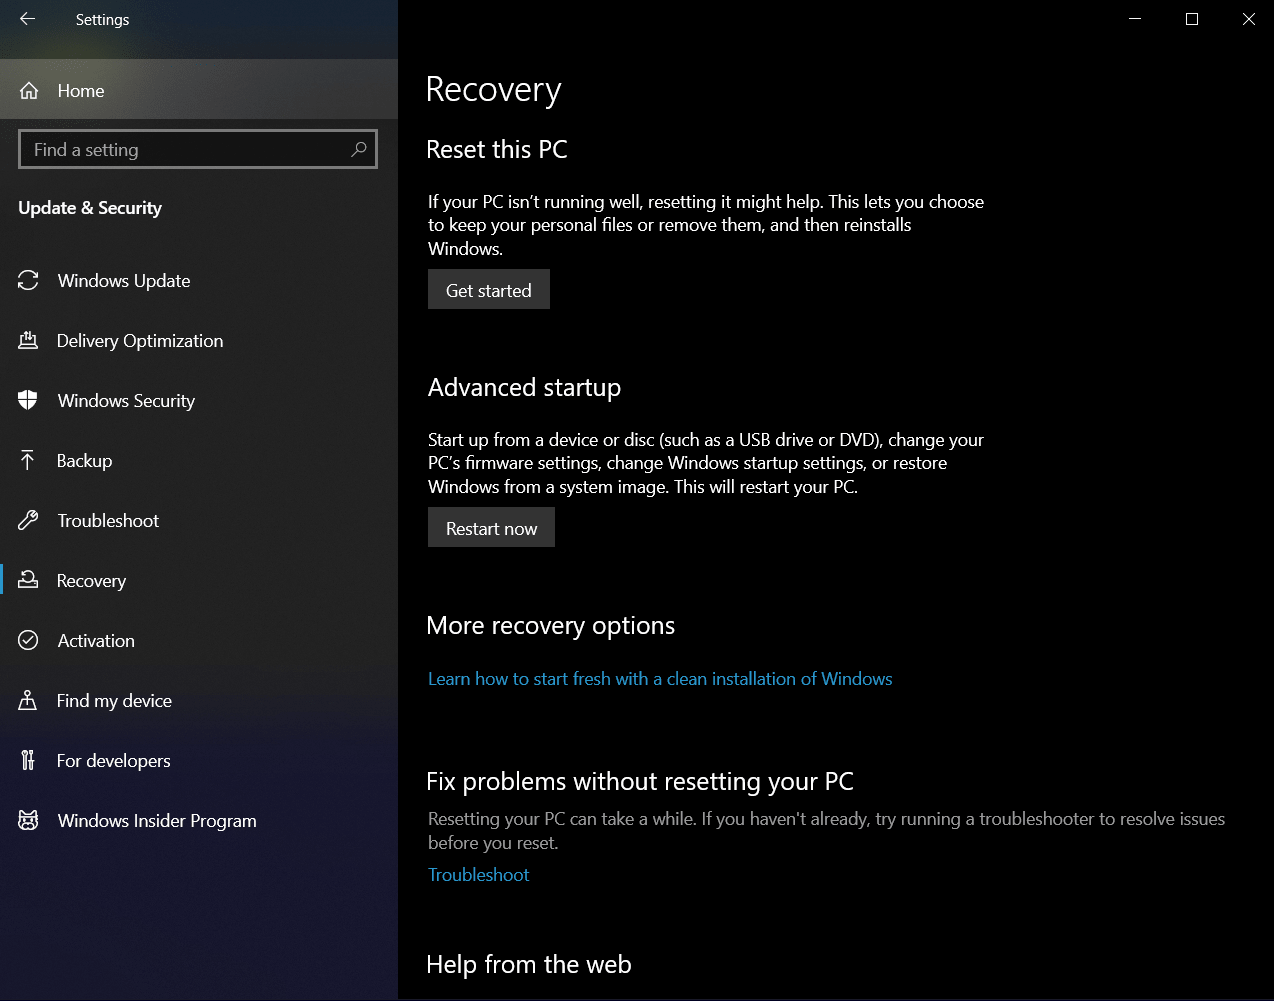Click the Backup upload arrow icon

28,460
